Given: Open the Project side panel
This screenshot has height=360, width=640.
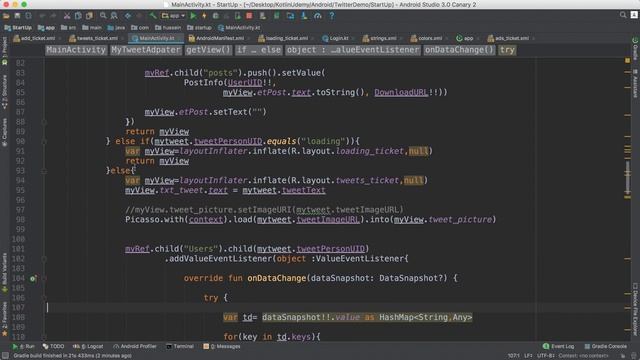Looking at the screenshot, I should coord(4,51).
